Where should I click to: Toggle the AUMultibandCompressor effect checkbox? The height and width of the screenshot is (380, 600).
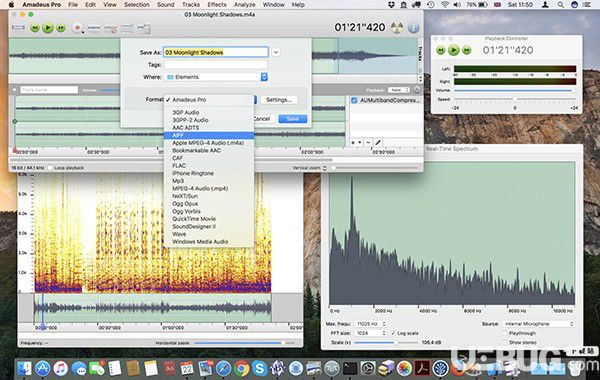354,100
